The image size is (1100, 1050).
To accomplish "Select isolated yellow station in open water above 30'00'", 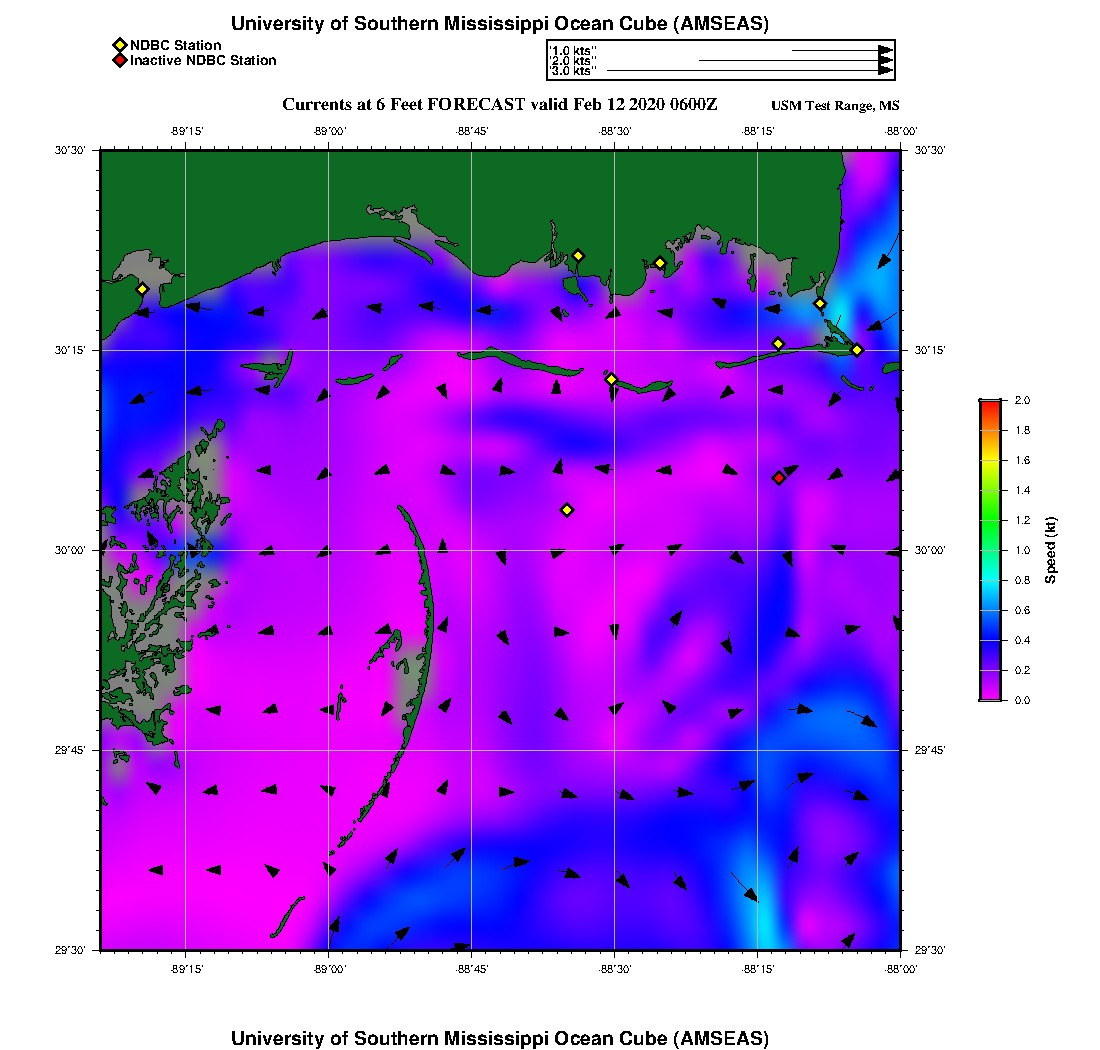I will (x=567, y=510).
